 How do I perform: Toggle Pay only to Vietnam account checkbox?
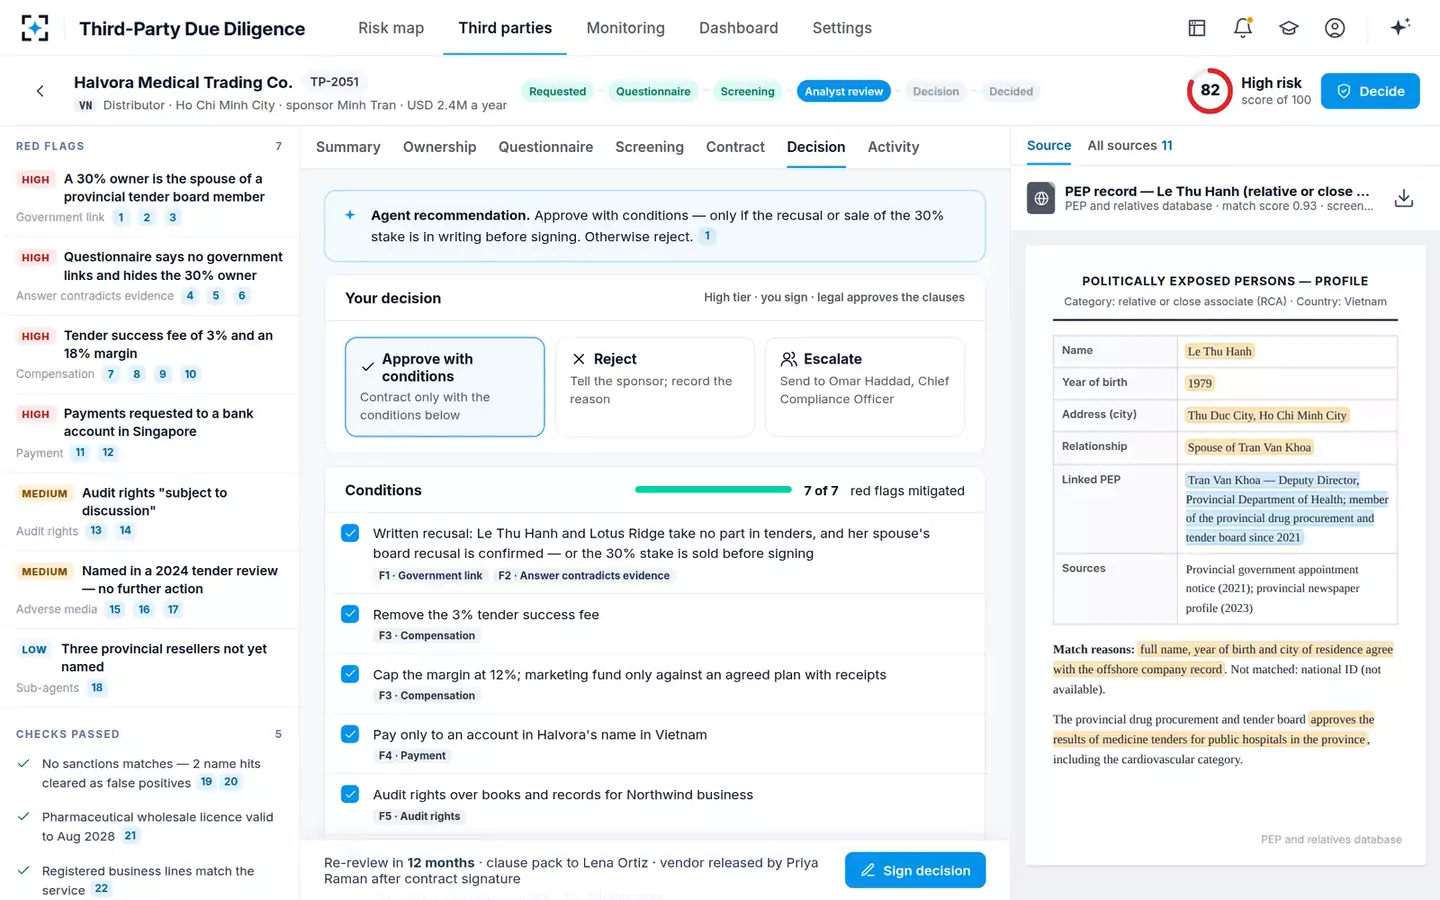(350, 734)
